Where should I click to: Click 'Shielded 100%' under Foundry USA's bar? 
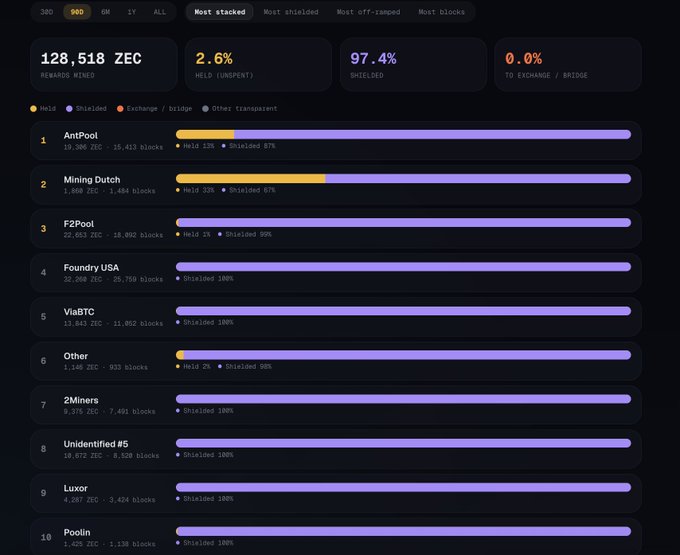[205, 279]
